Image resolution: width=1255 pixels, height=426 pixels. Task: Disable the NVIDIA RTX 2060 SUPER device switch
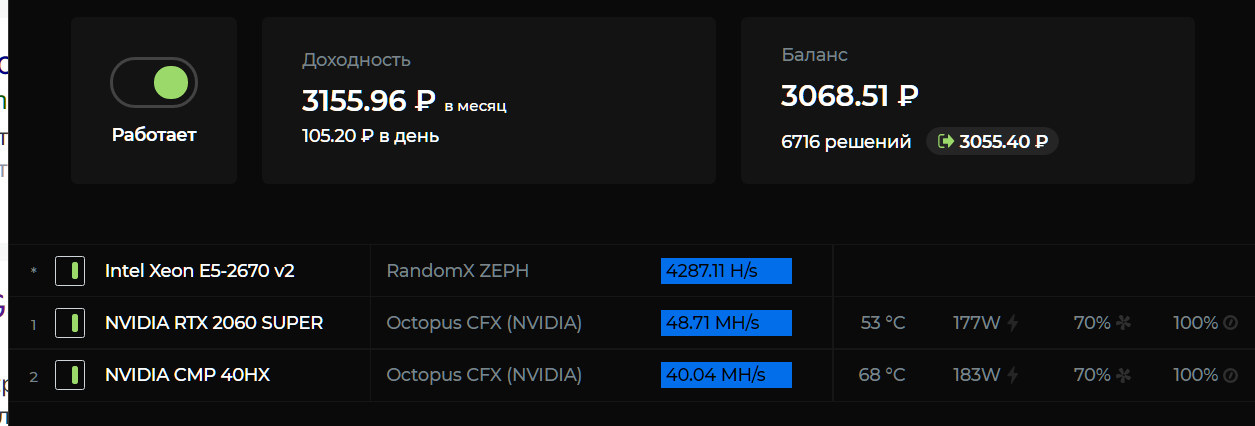coord(70,323)
